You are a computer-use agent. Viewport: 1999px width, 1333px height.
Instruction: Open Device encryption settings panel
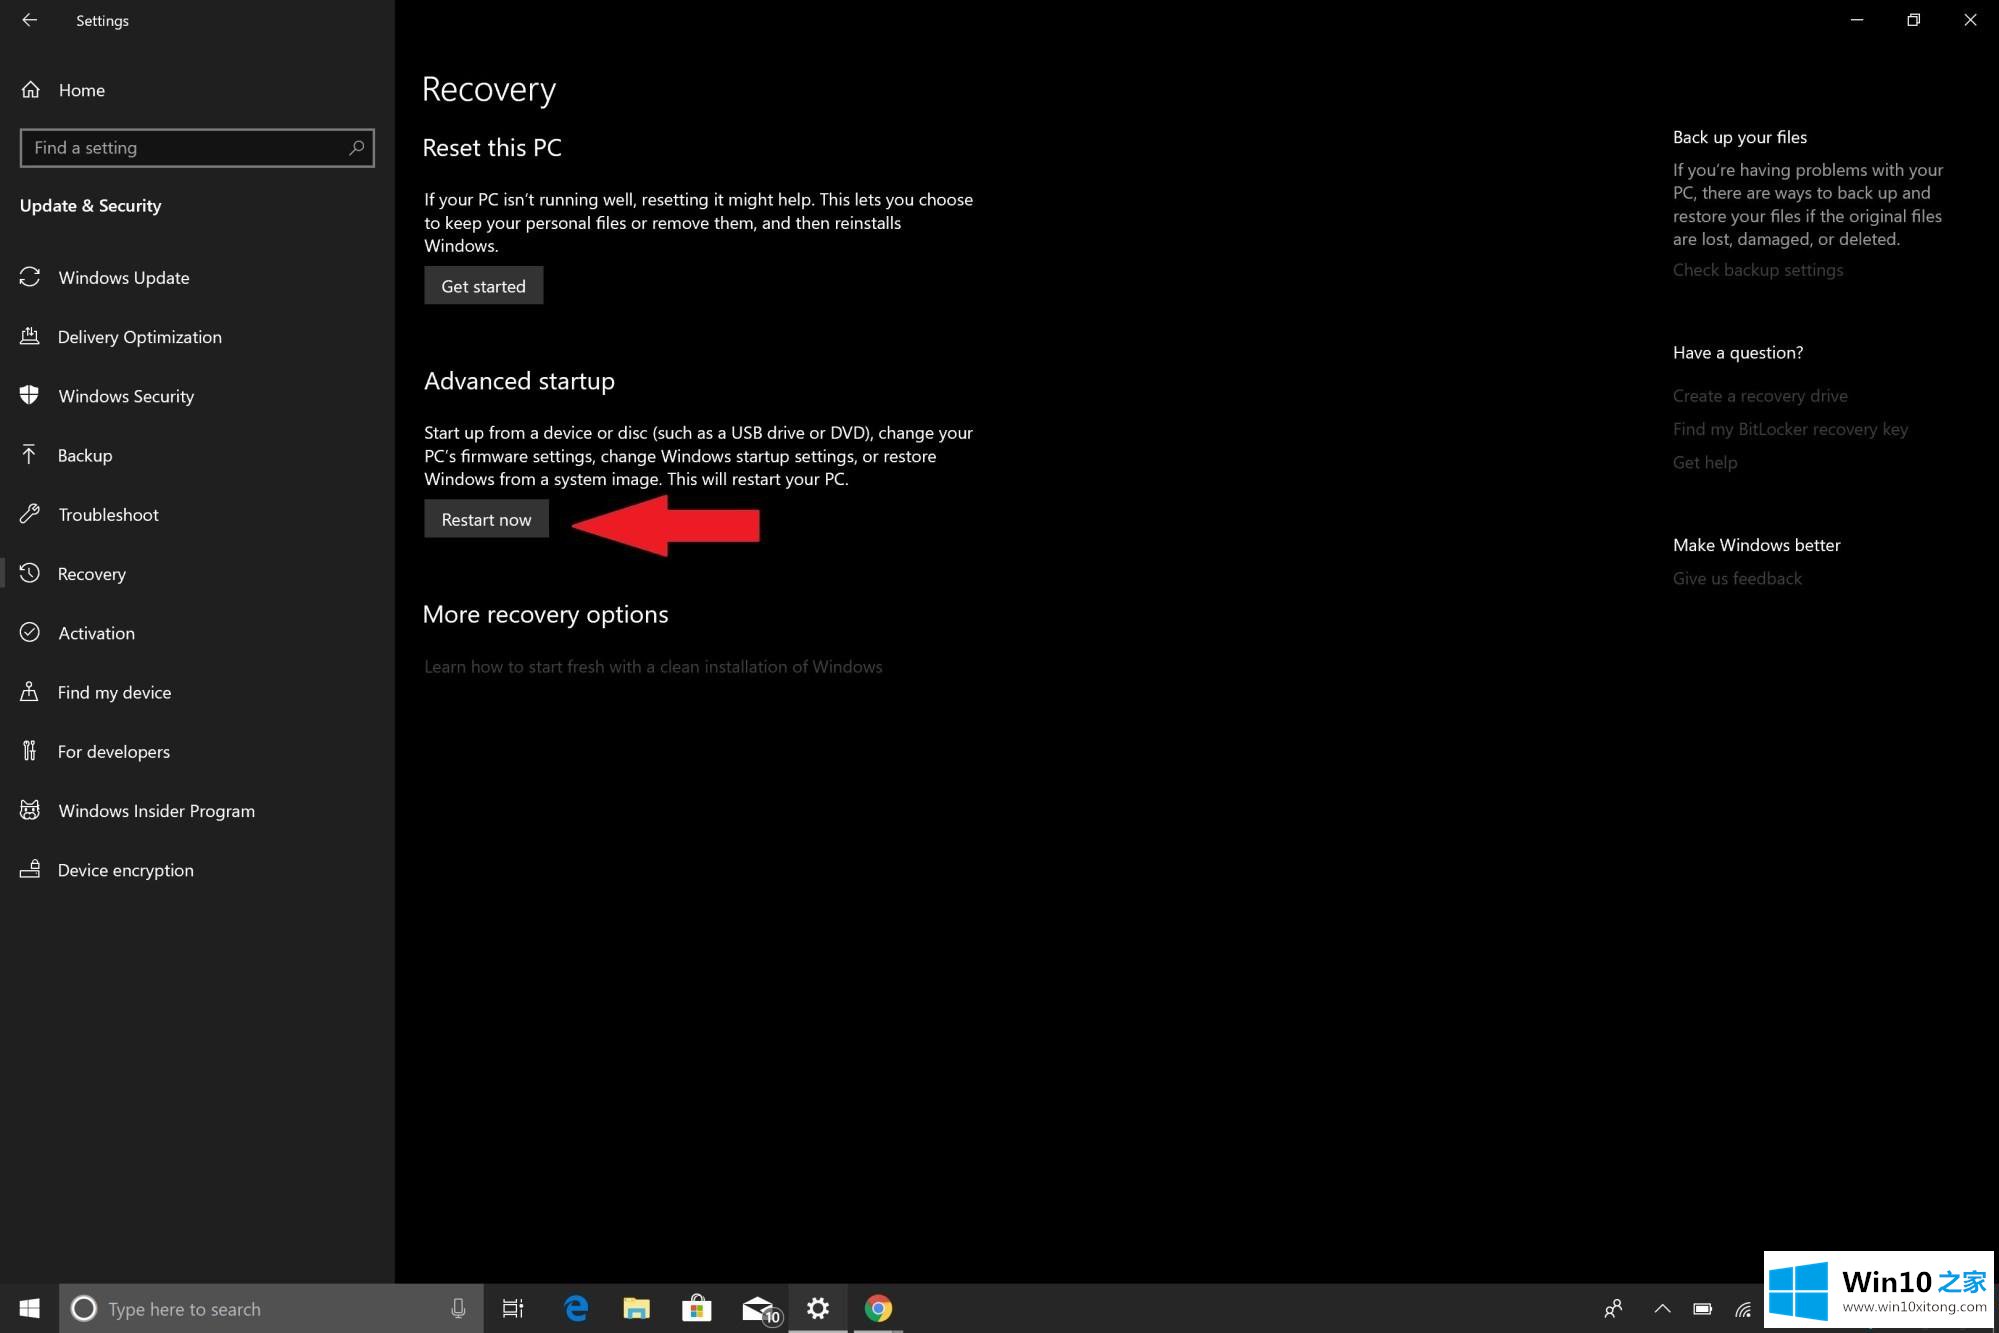point(125,869)
